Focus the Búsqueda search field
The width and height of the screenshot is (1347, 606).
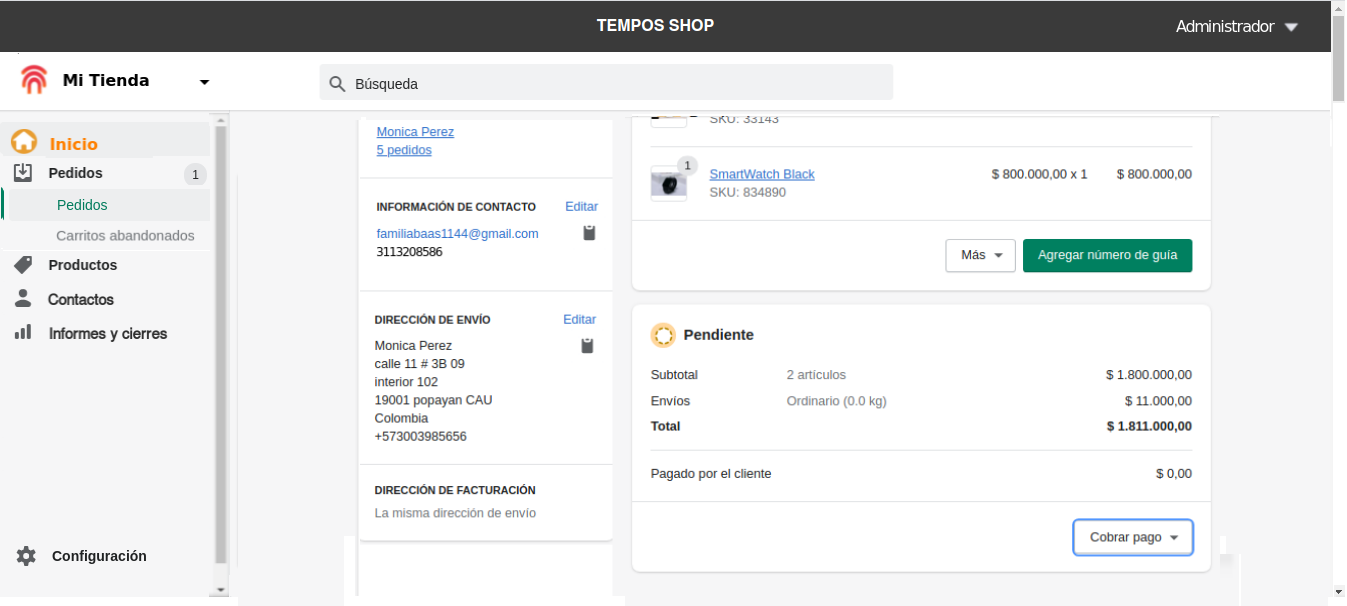click(x=606, y=83)
